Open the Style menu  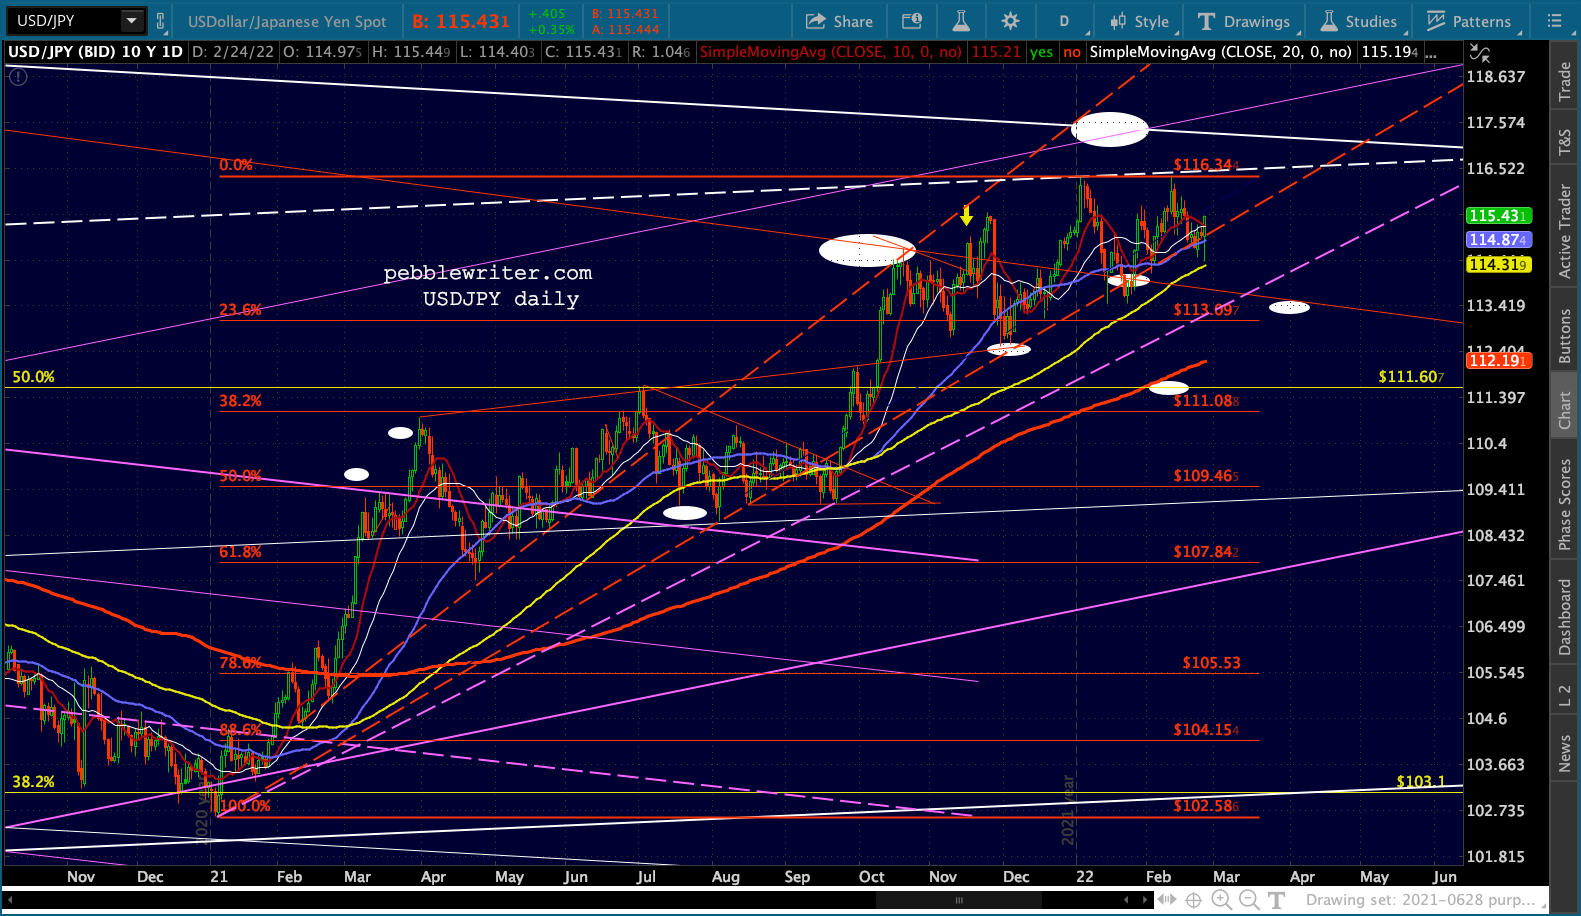point(1139,21)
